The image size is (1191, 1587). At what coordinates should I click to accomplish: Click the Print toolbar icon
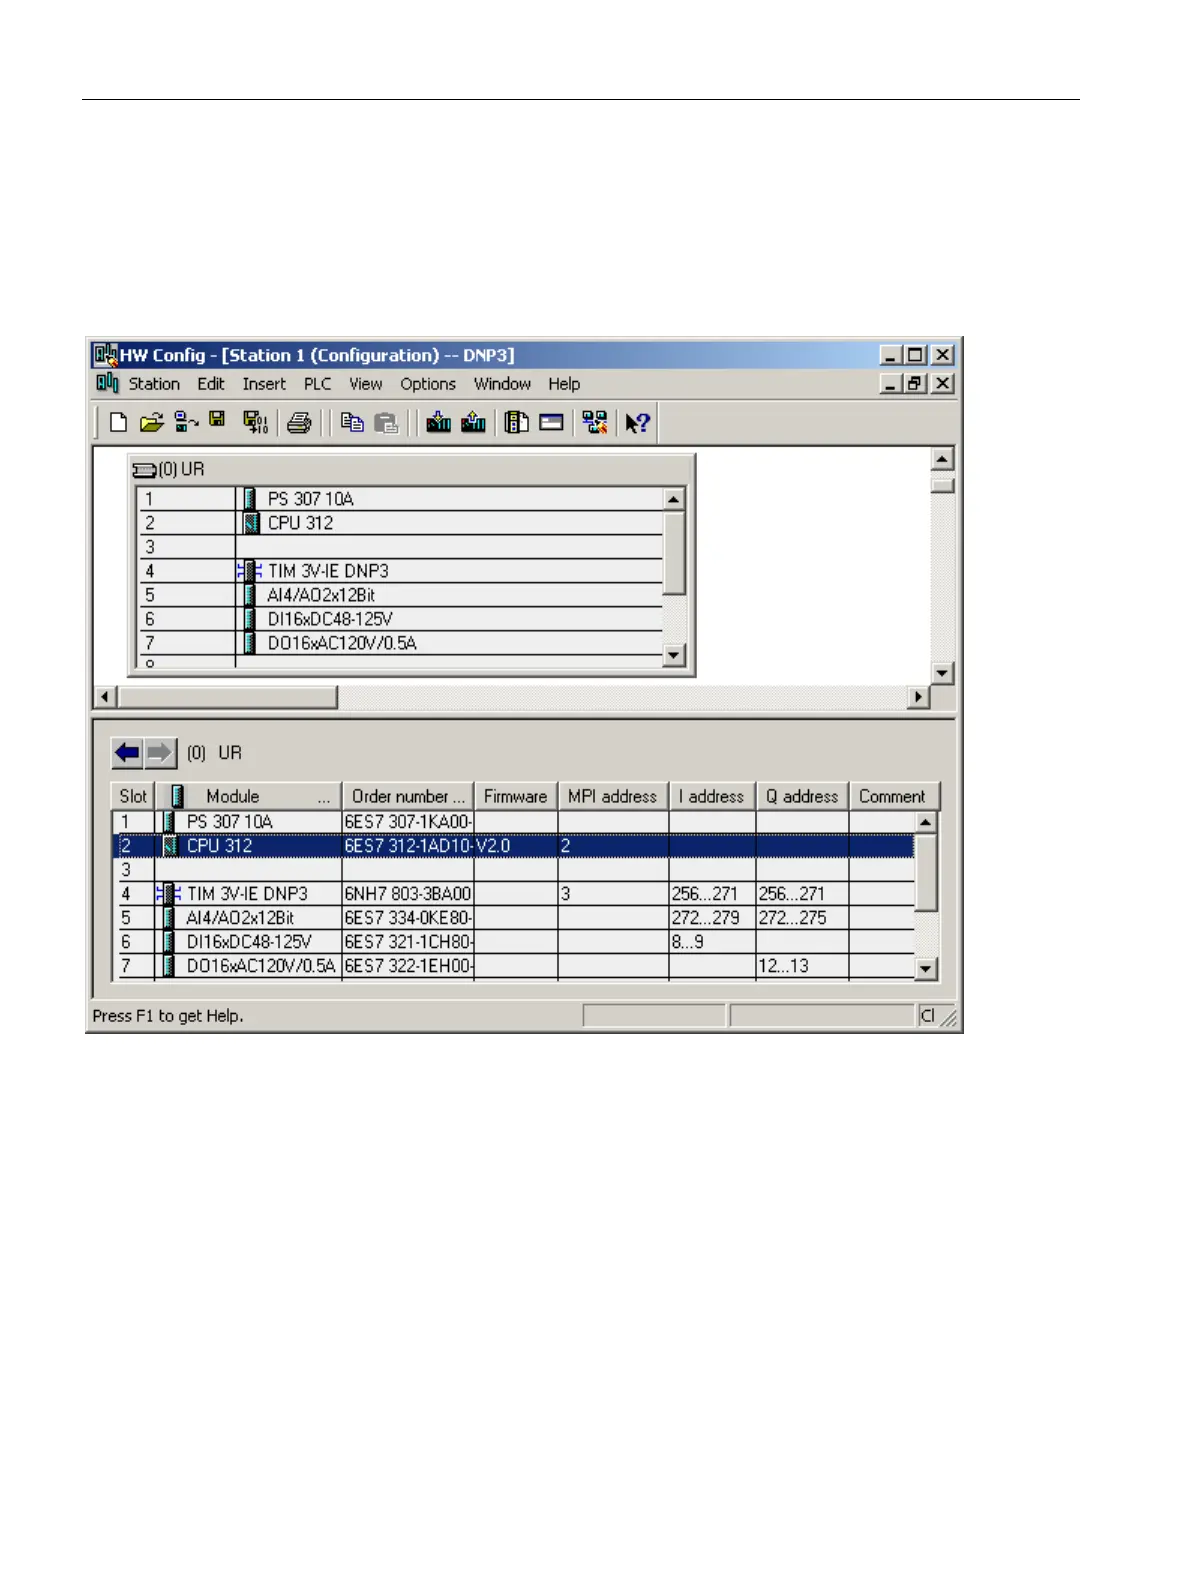click(x=299, y=423)
